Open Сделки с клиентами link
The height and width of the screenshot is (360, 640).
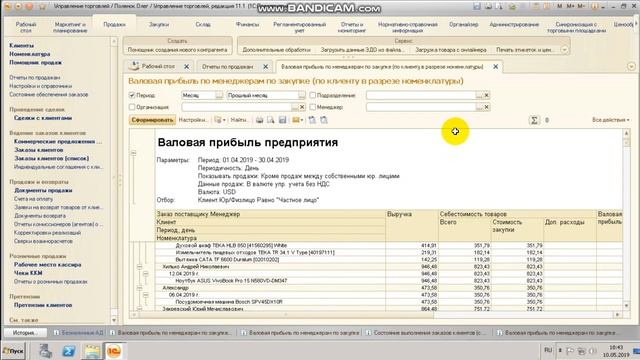click(x=43, y=118)
